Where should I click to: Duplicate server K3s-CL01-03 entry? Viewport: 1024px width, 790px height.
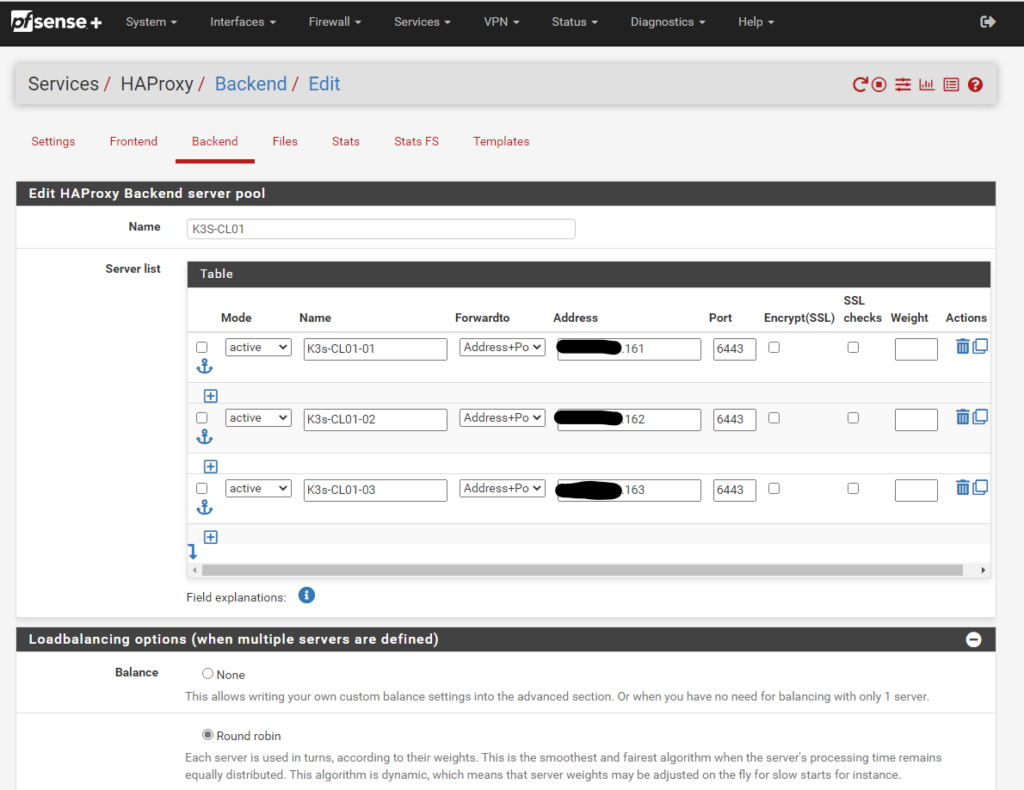tap(980, 487)
